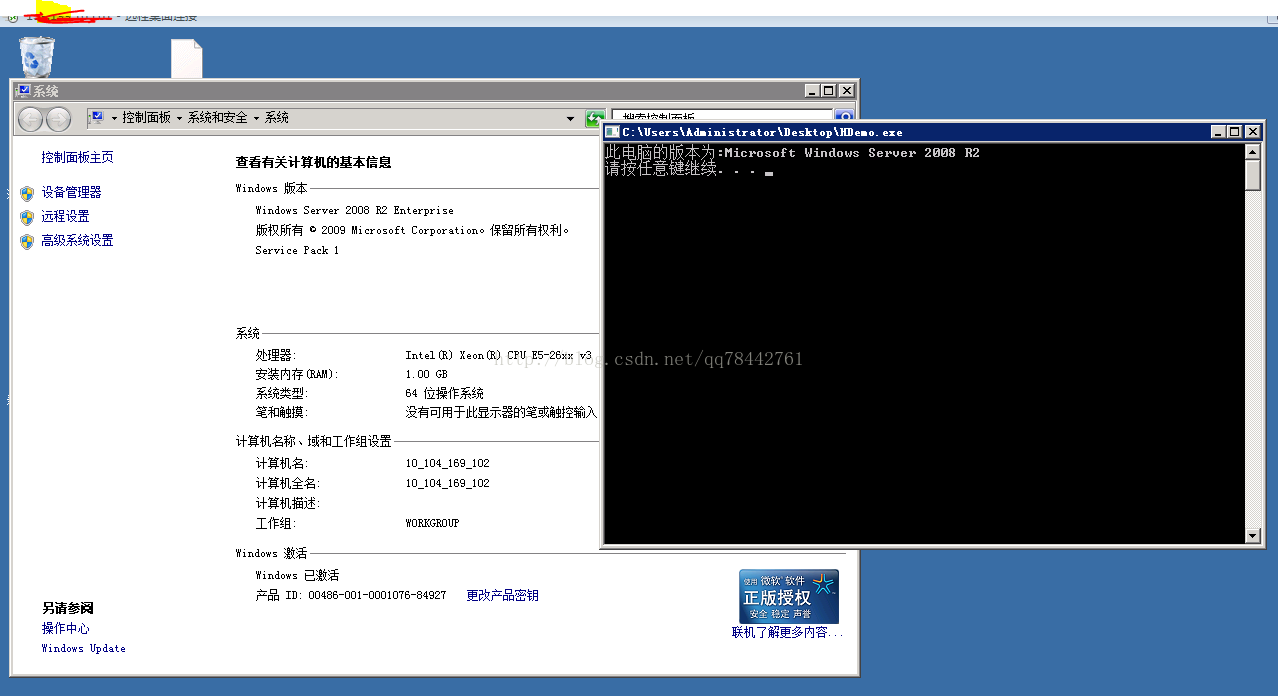
Task: Open the Recycle Bin desktop icon
Action: (37, 56)
